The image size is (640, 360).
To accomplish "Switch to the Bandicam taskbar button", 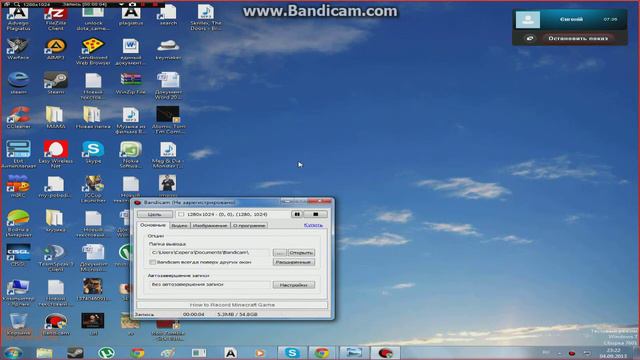I will (385, 353).
